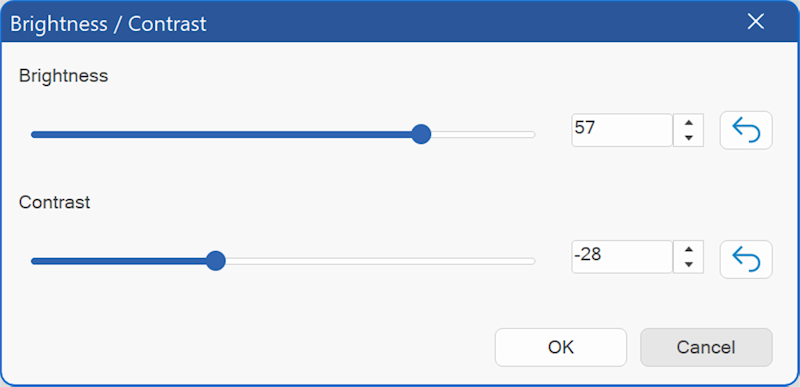The image size is (800, 387).
Task: Click the Contrast slider handle
Action: coord(216,261)
